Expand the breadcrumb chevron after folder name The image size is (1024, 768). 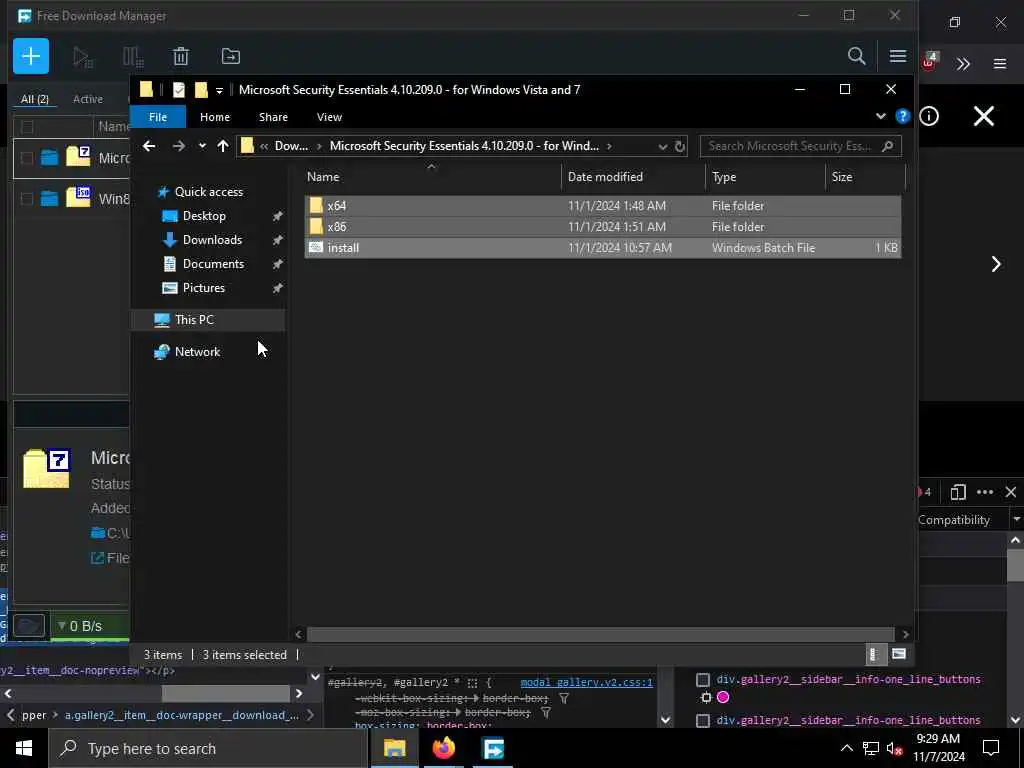tap(609, 146)
